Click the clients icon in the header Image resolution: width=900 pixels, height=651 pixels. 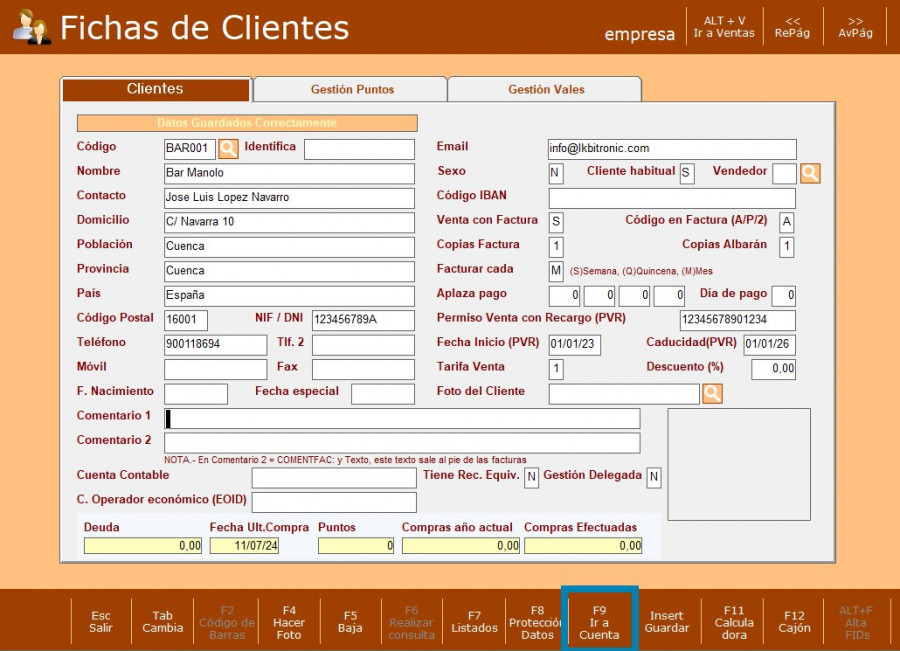(x=32, y=28)
